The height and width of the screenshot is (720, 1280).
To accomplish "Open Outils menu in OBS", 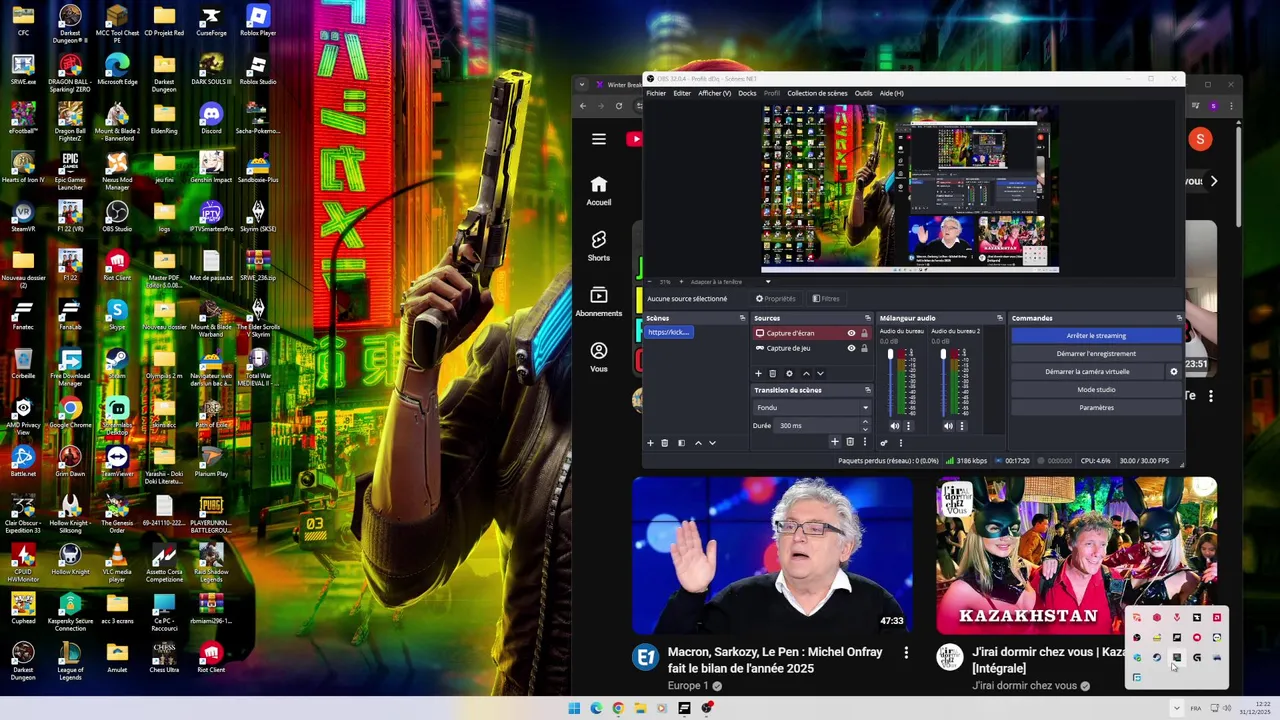I will [863, 93].
